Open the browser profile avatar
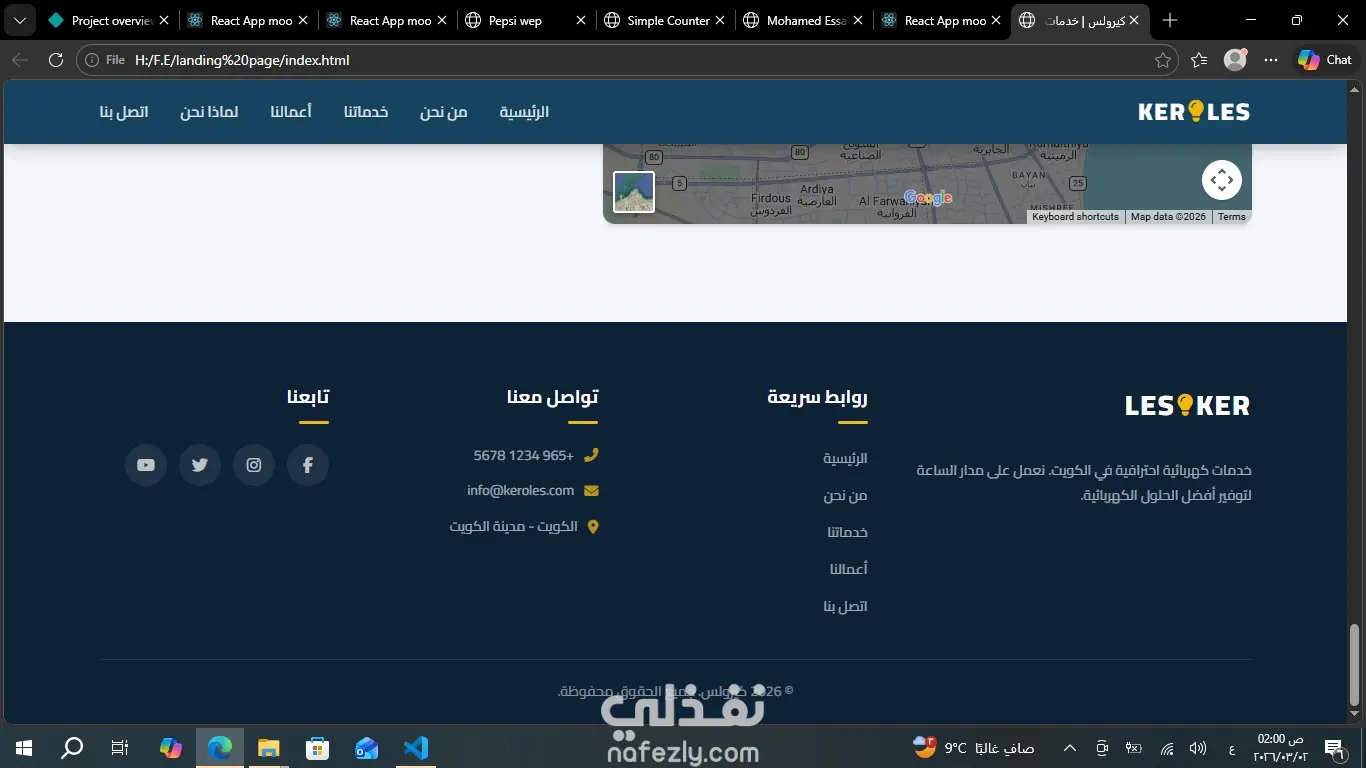 1235,60
